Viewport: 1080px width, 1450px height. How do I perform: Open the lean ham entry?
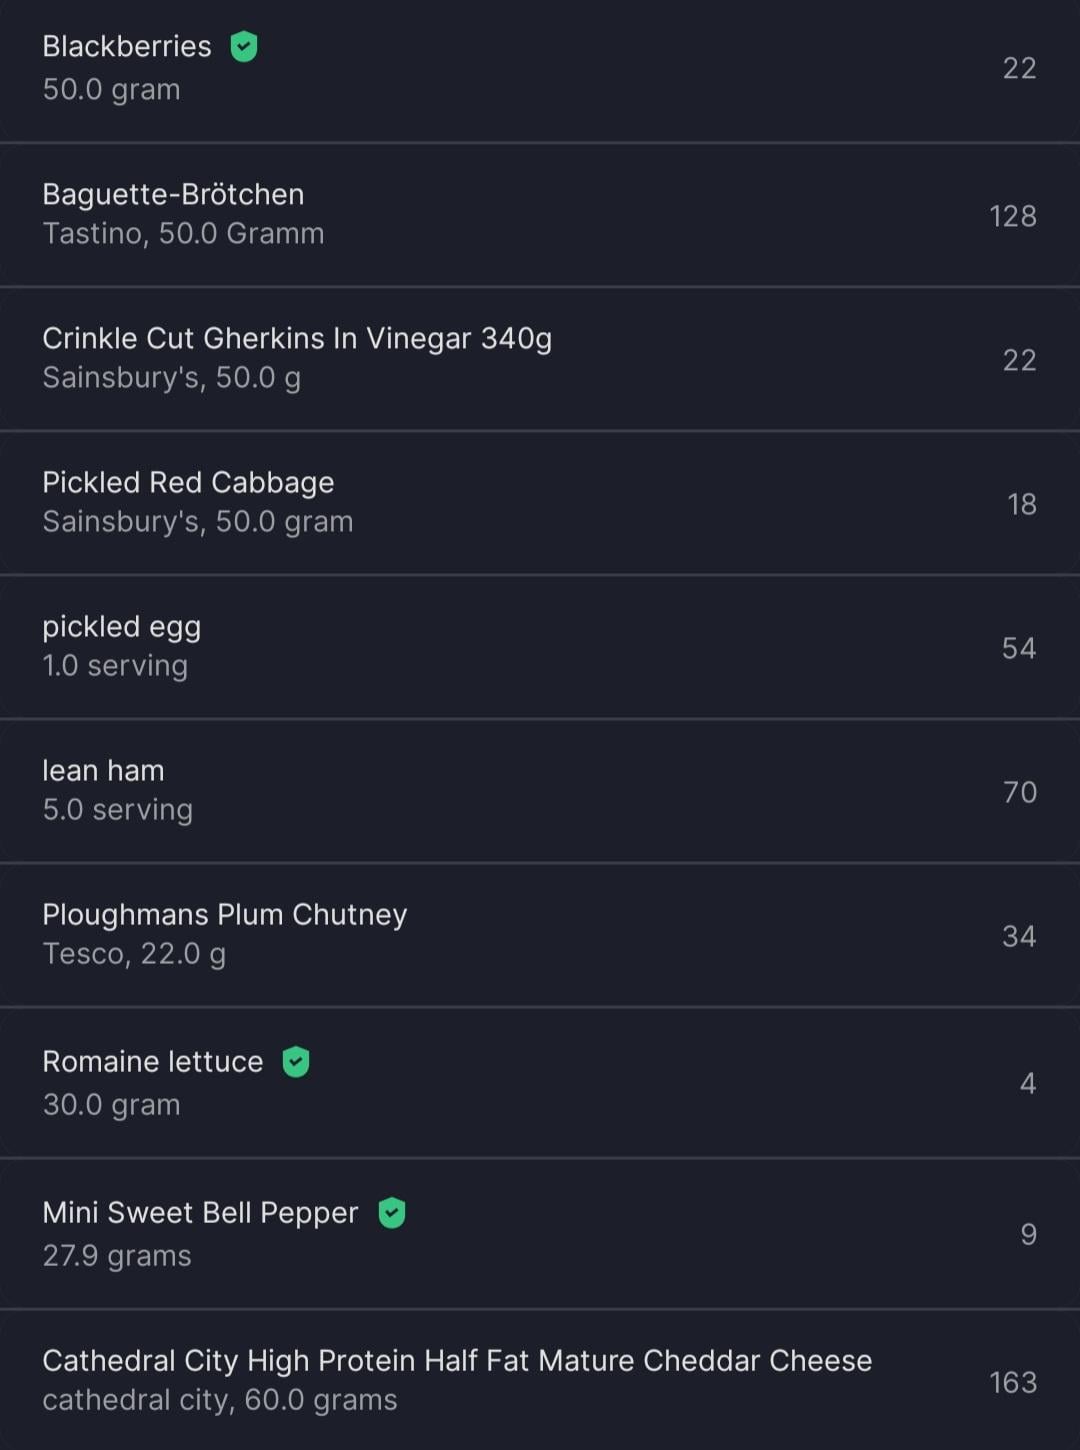click(103, 771)
